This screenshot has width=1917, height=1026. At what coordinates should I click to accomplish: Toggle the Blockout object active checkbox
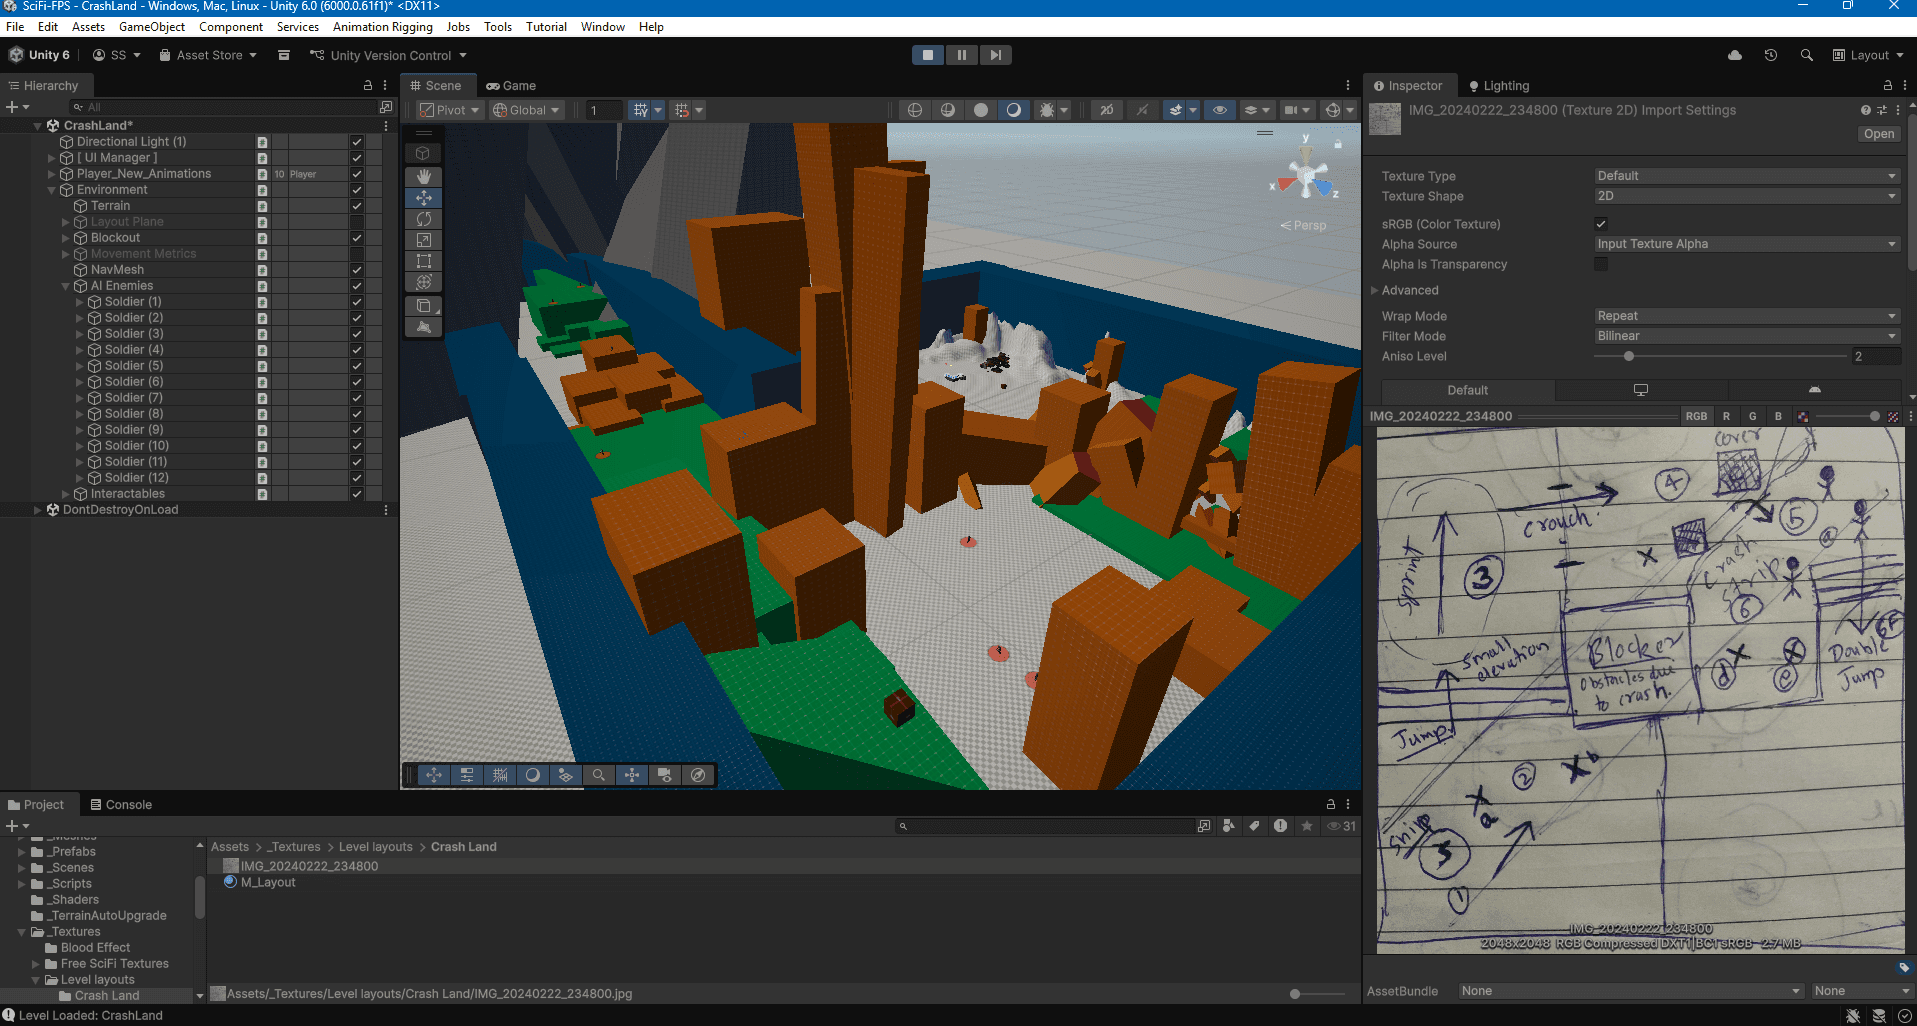[356, 238]
